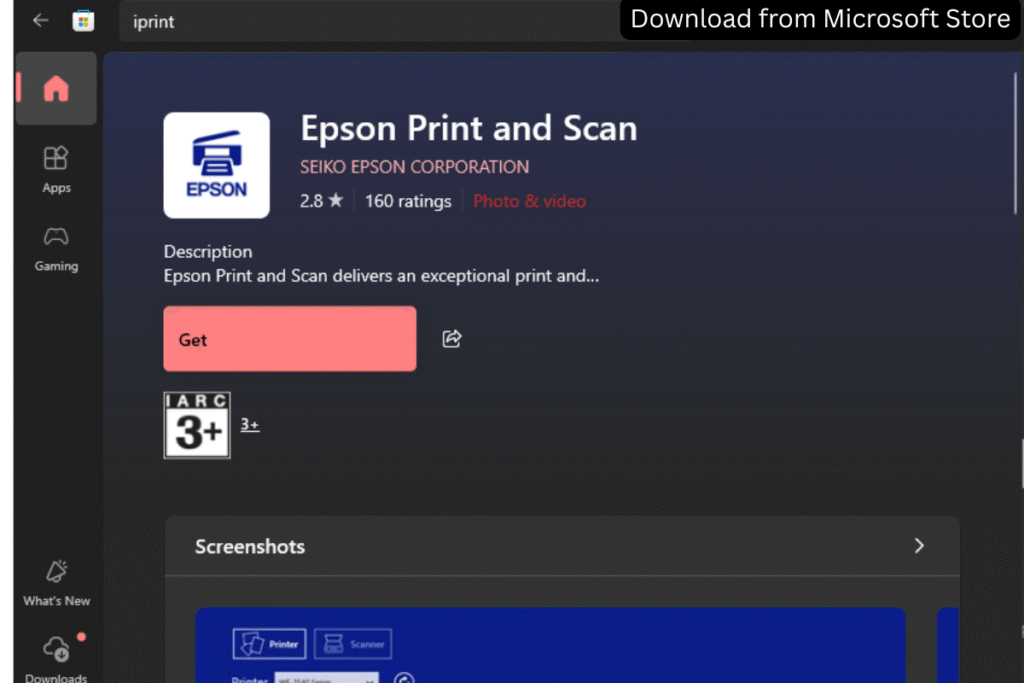Viewport: 1024px width, 683px height.
Task: View the 160 ratings
Action: (408, 201)
